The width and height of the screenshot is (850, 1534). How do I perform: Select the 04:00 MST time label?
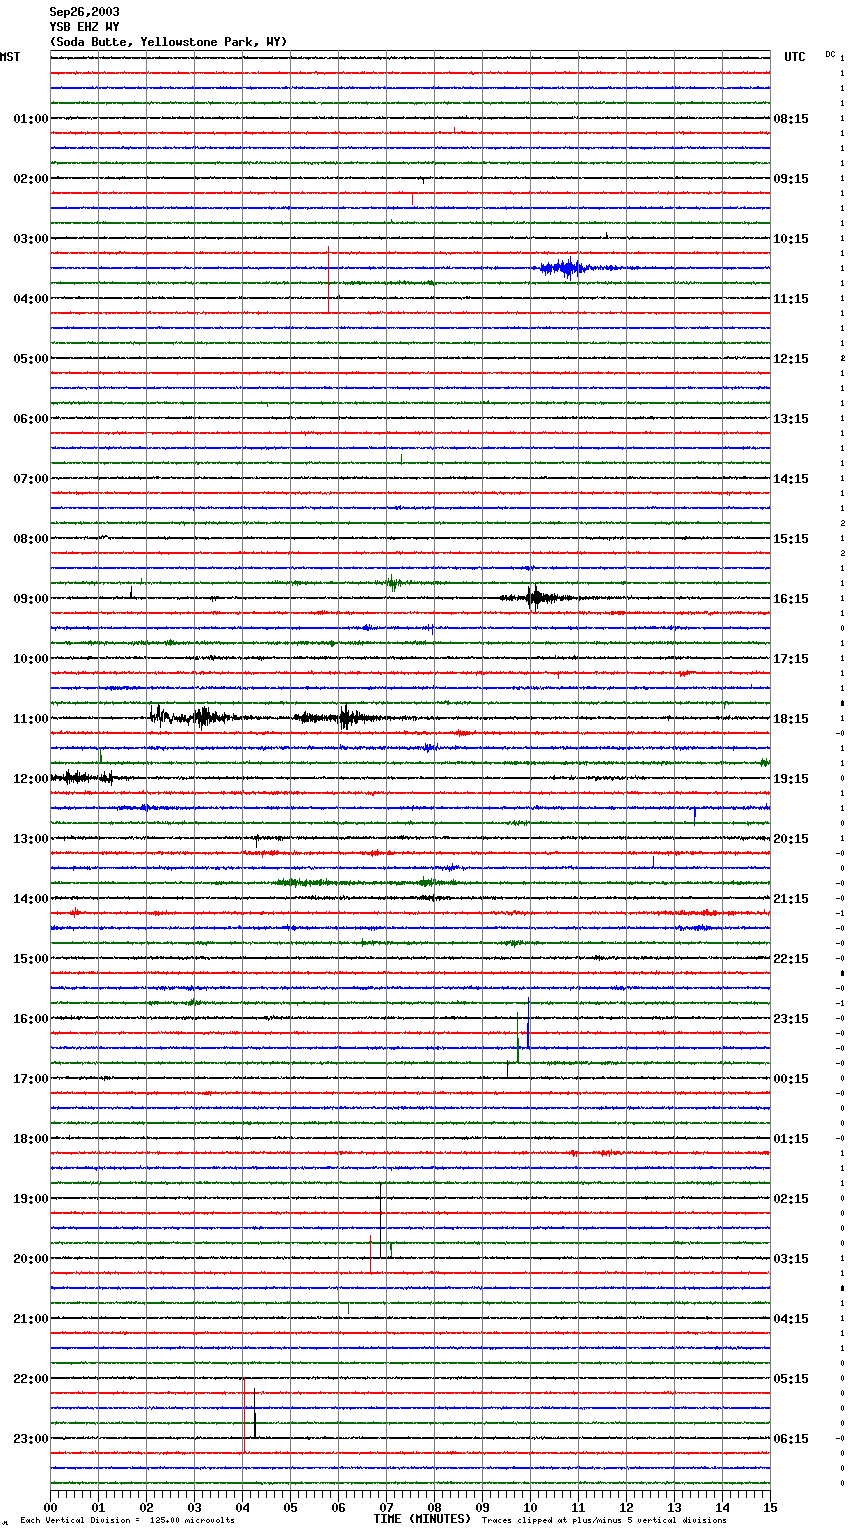pos(31,299)
